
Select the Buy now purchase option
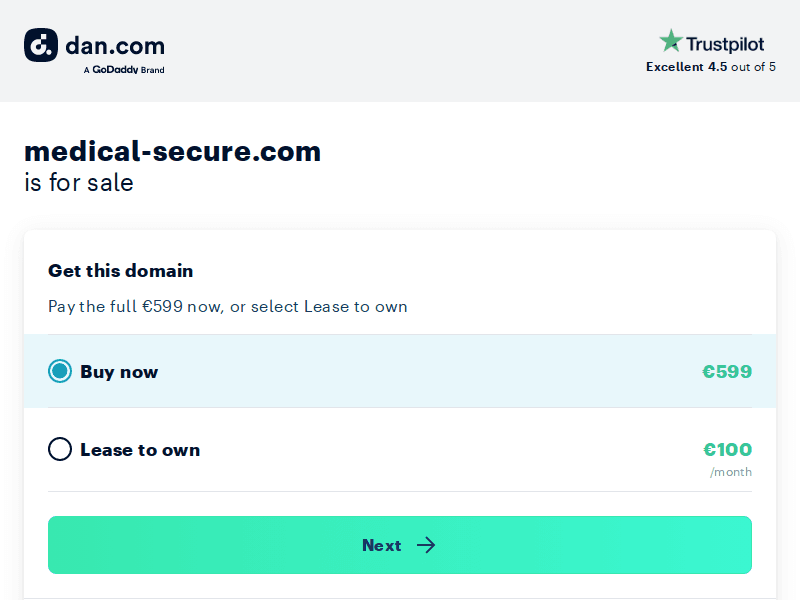400,371
